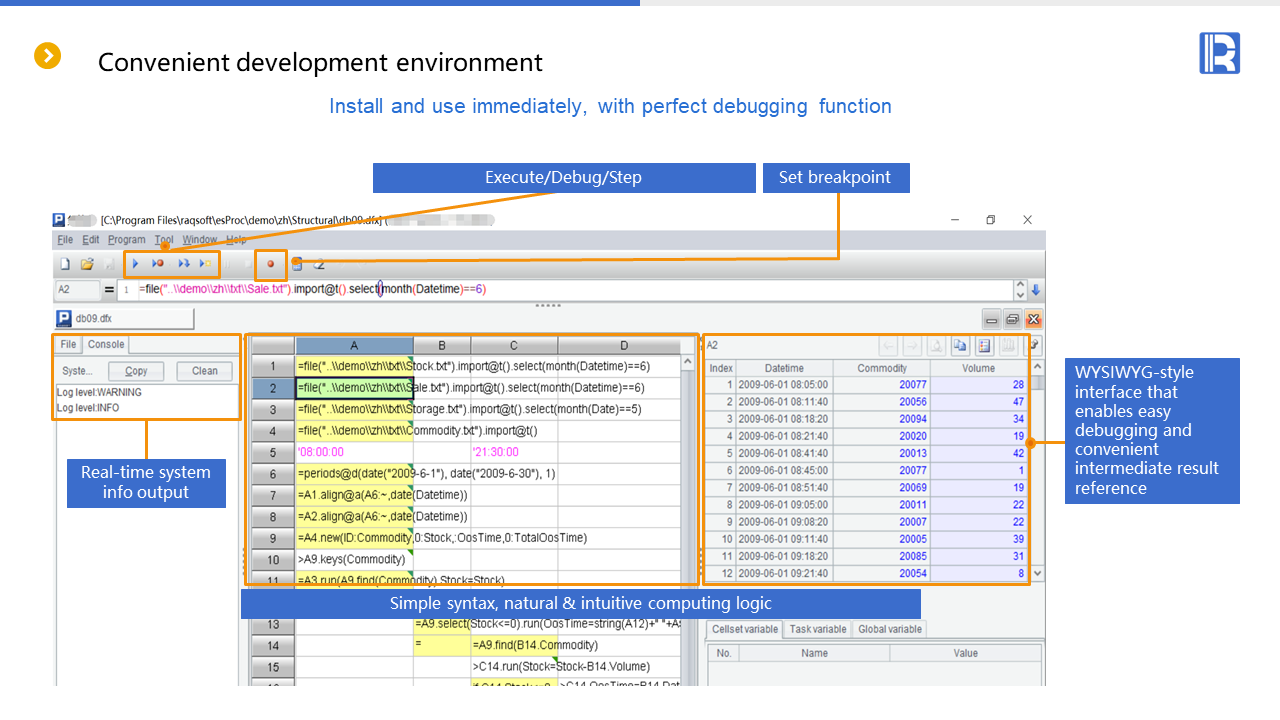Click the eraser icon in main toolbar
1280x720 pixels.
(x=319, y=264)
